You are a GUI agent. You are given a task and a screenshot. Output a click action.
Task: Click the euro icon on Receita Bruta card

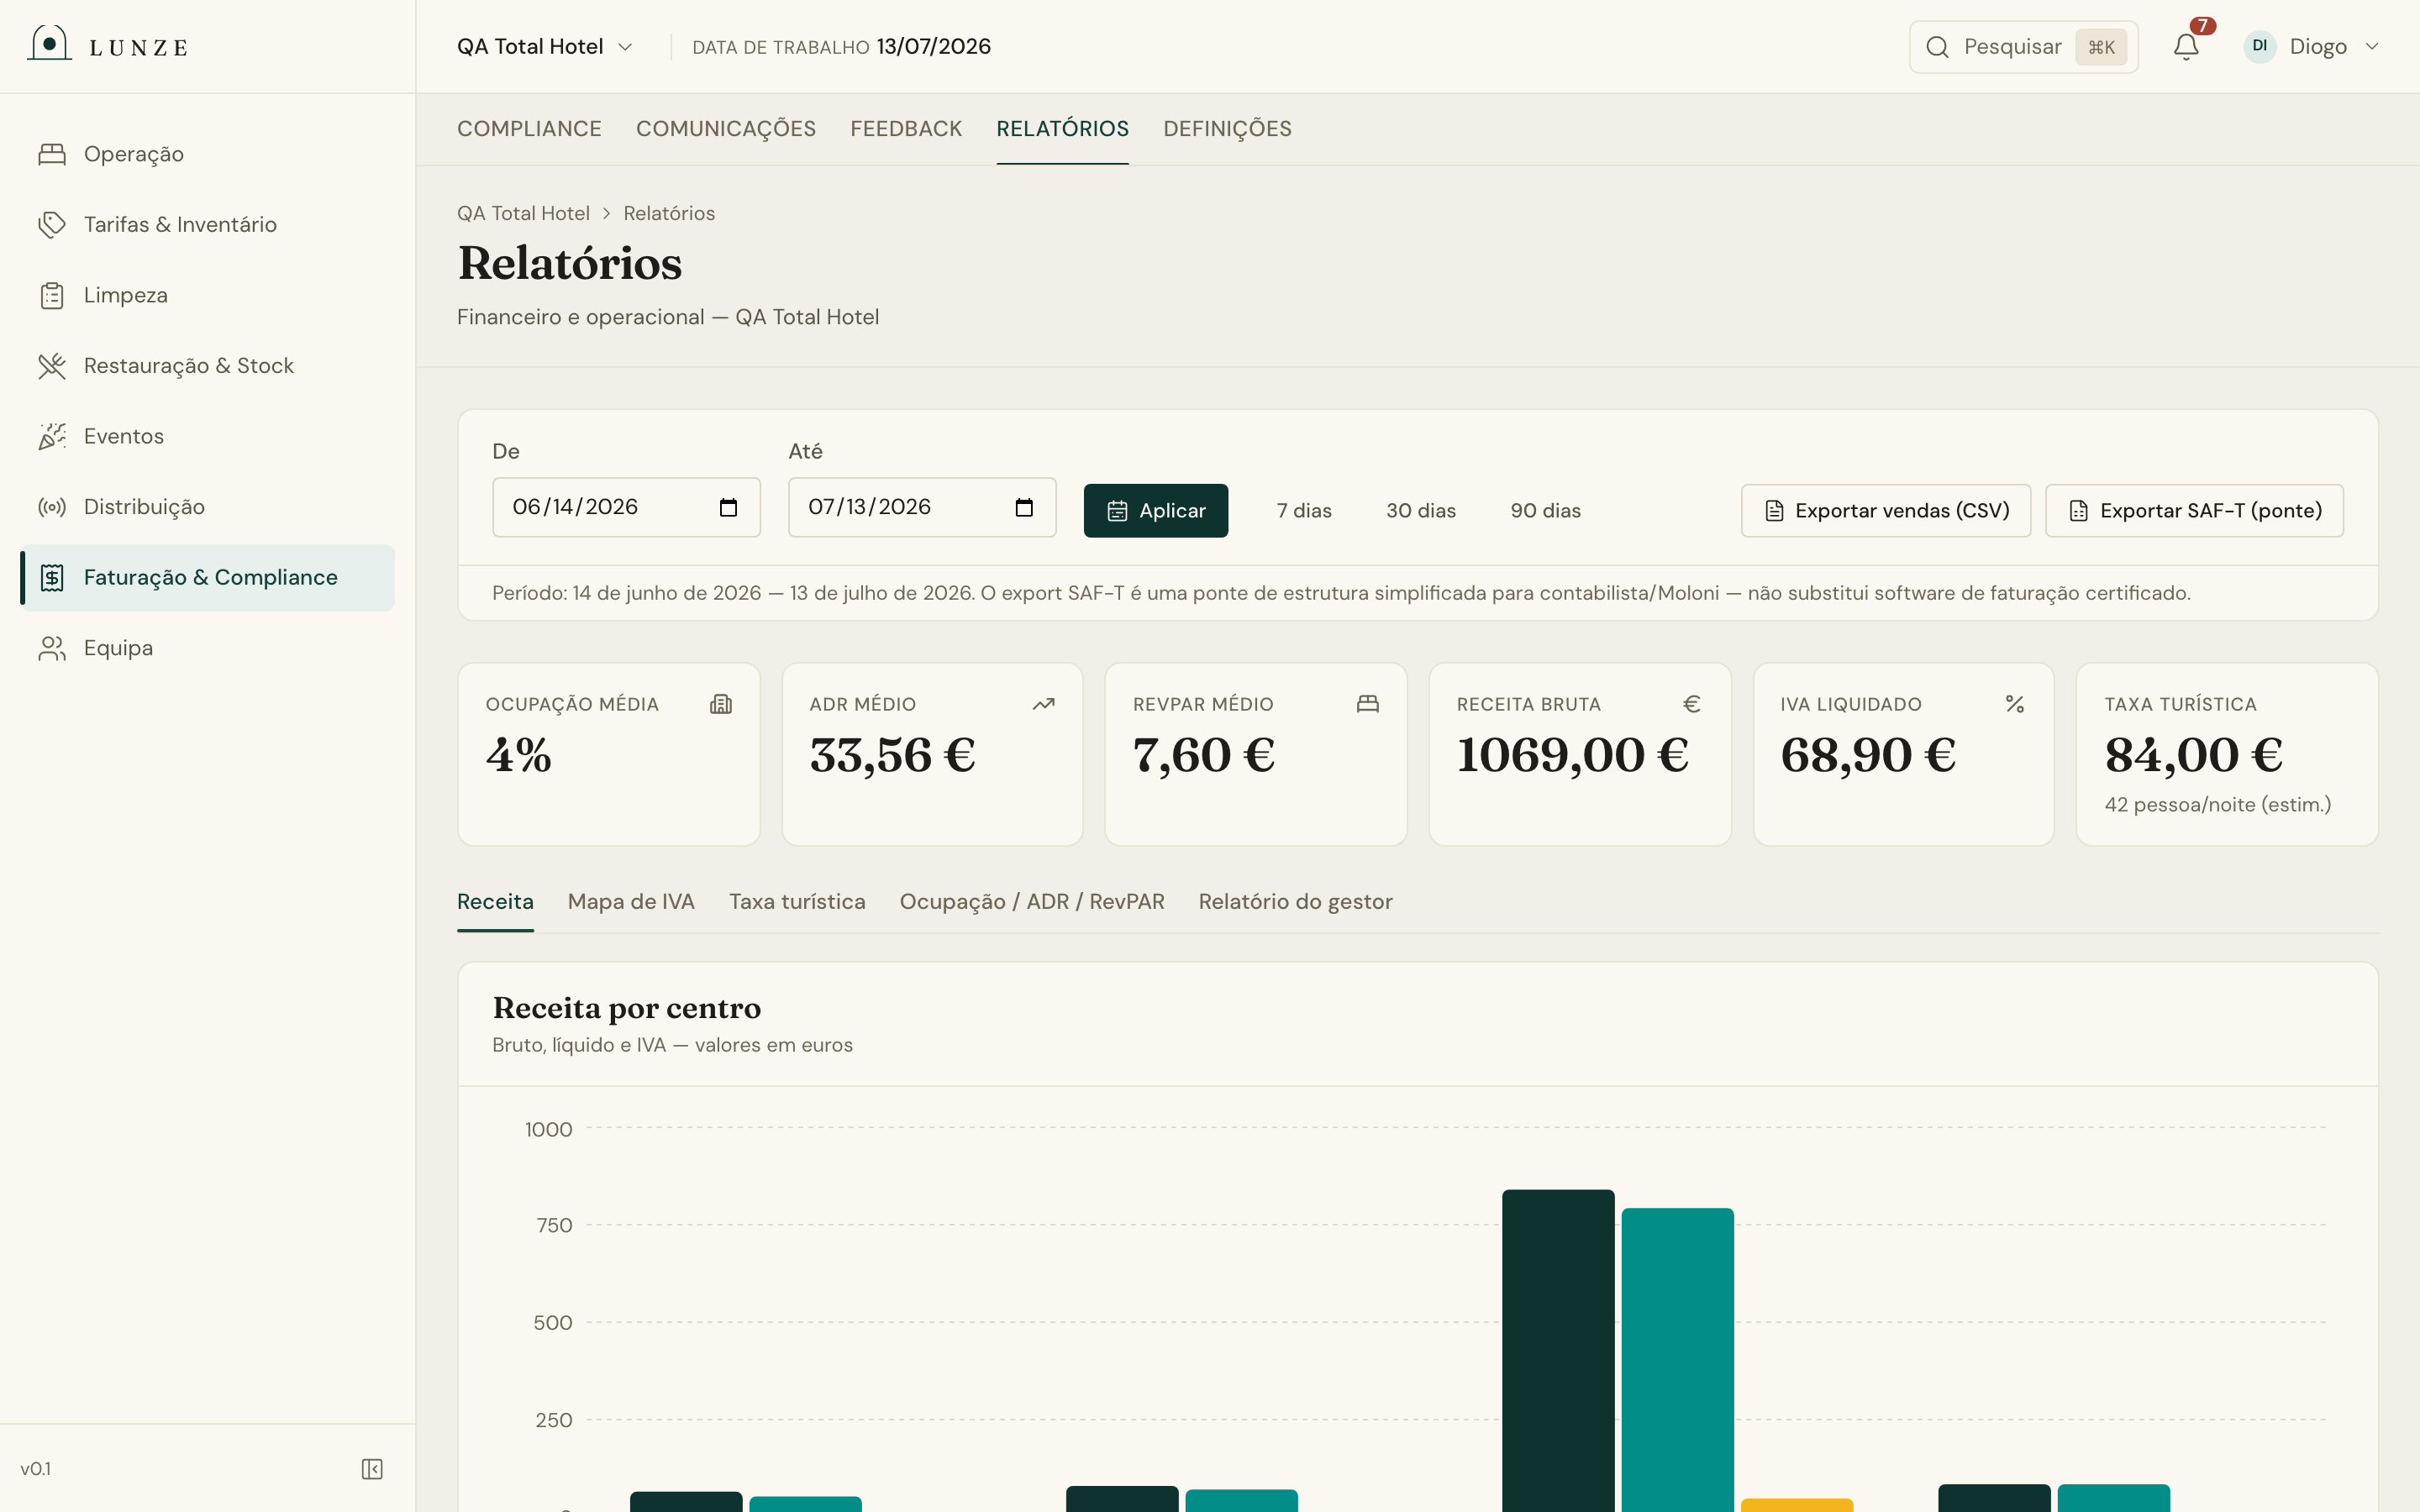[x=1692, y=704]
